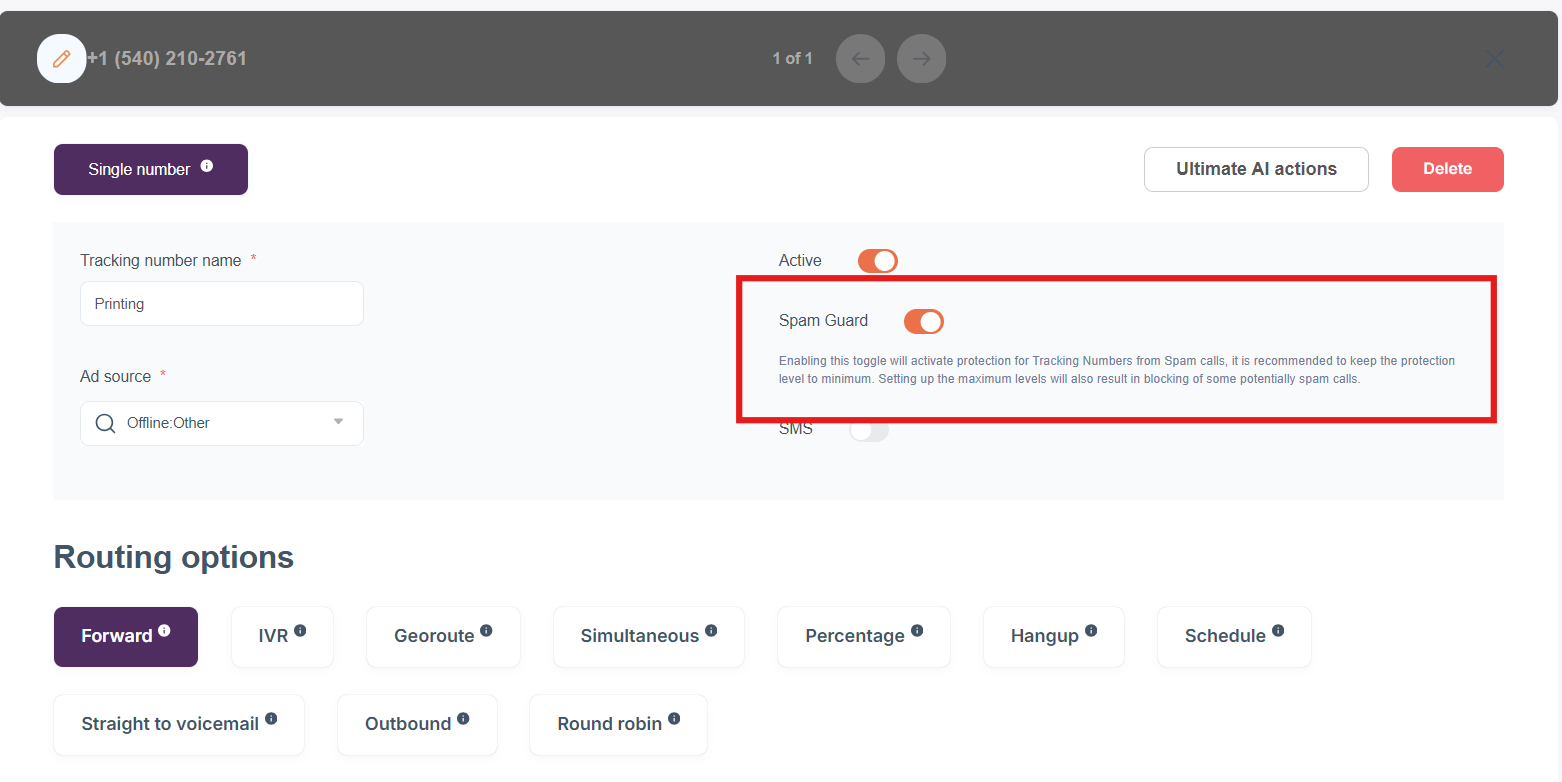Click the info icon beside Round robin
The image size is (1562, 782).
click(x=674, y=719)
